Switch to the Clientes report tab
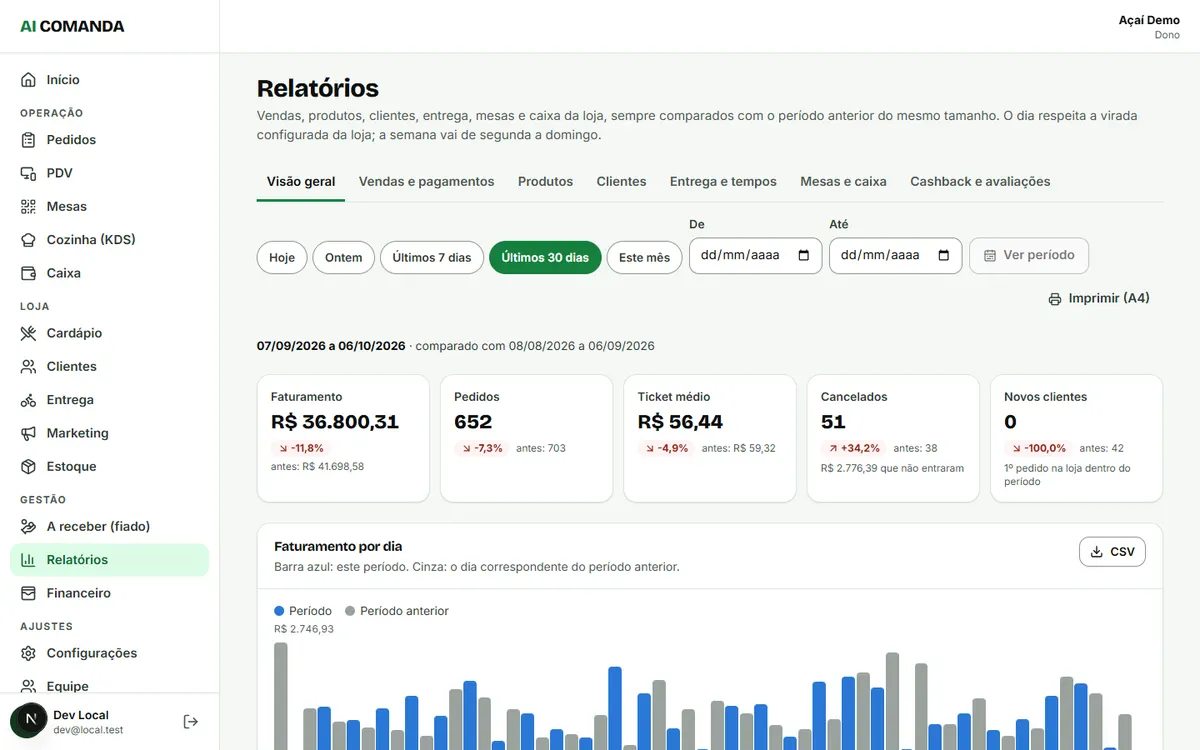This screenshot has height=750, width=1200. point(621,182)
